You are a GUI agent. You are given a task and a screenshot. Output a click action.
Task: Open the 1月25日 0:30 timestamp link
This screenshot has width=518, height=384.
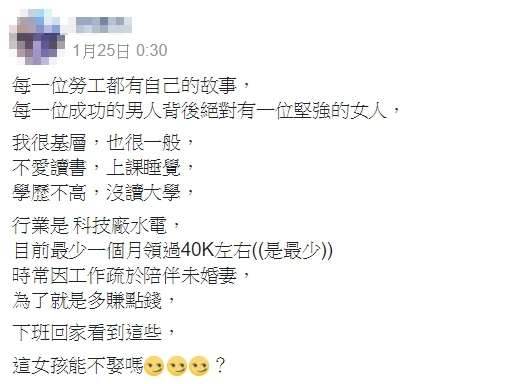click(120, 51)
